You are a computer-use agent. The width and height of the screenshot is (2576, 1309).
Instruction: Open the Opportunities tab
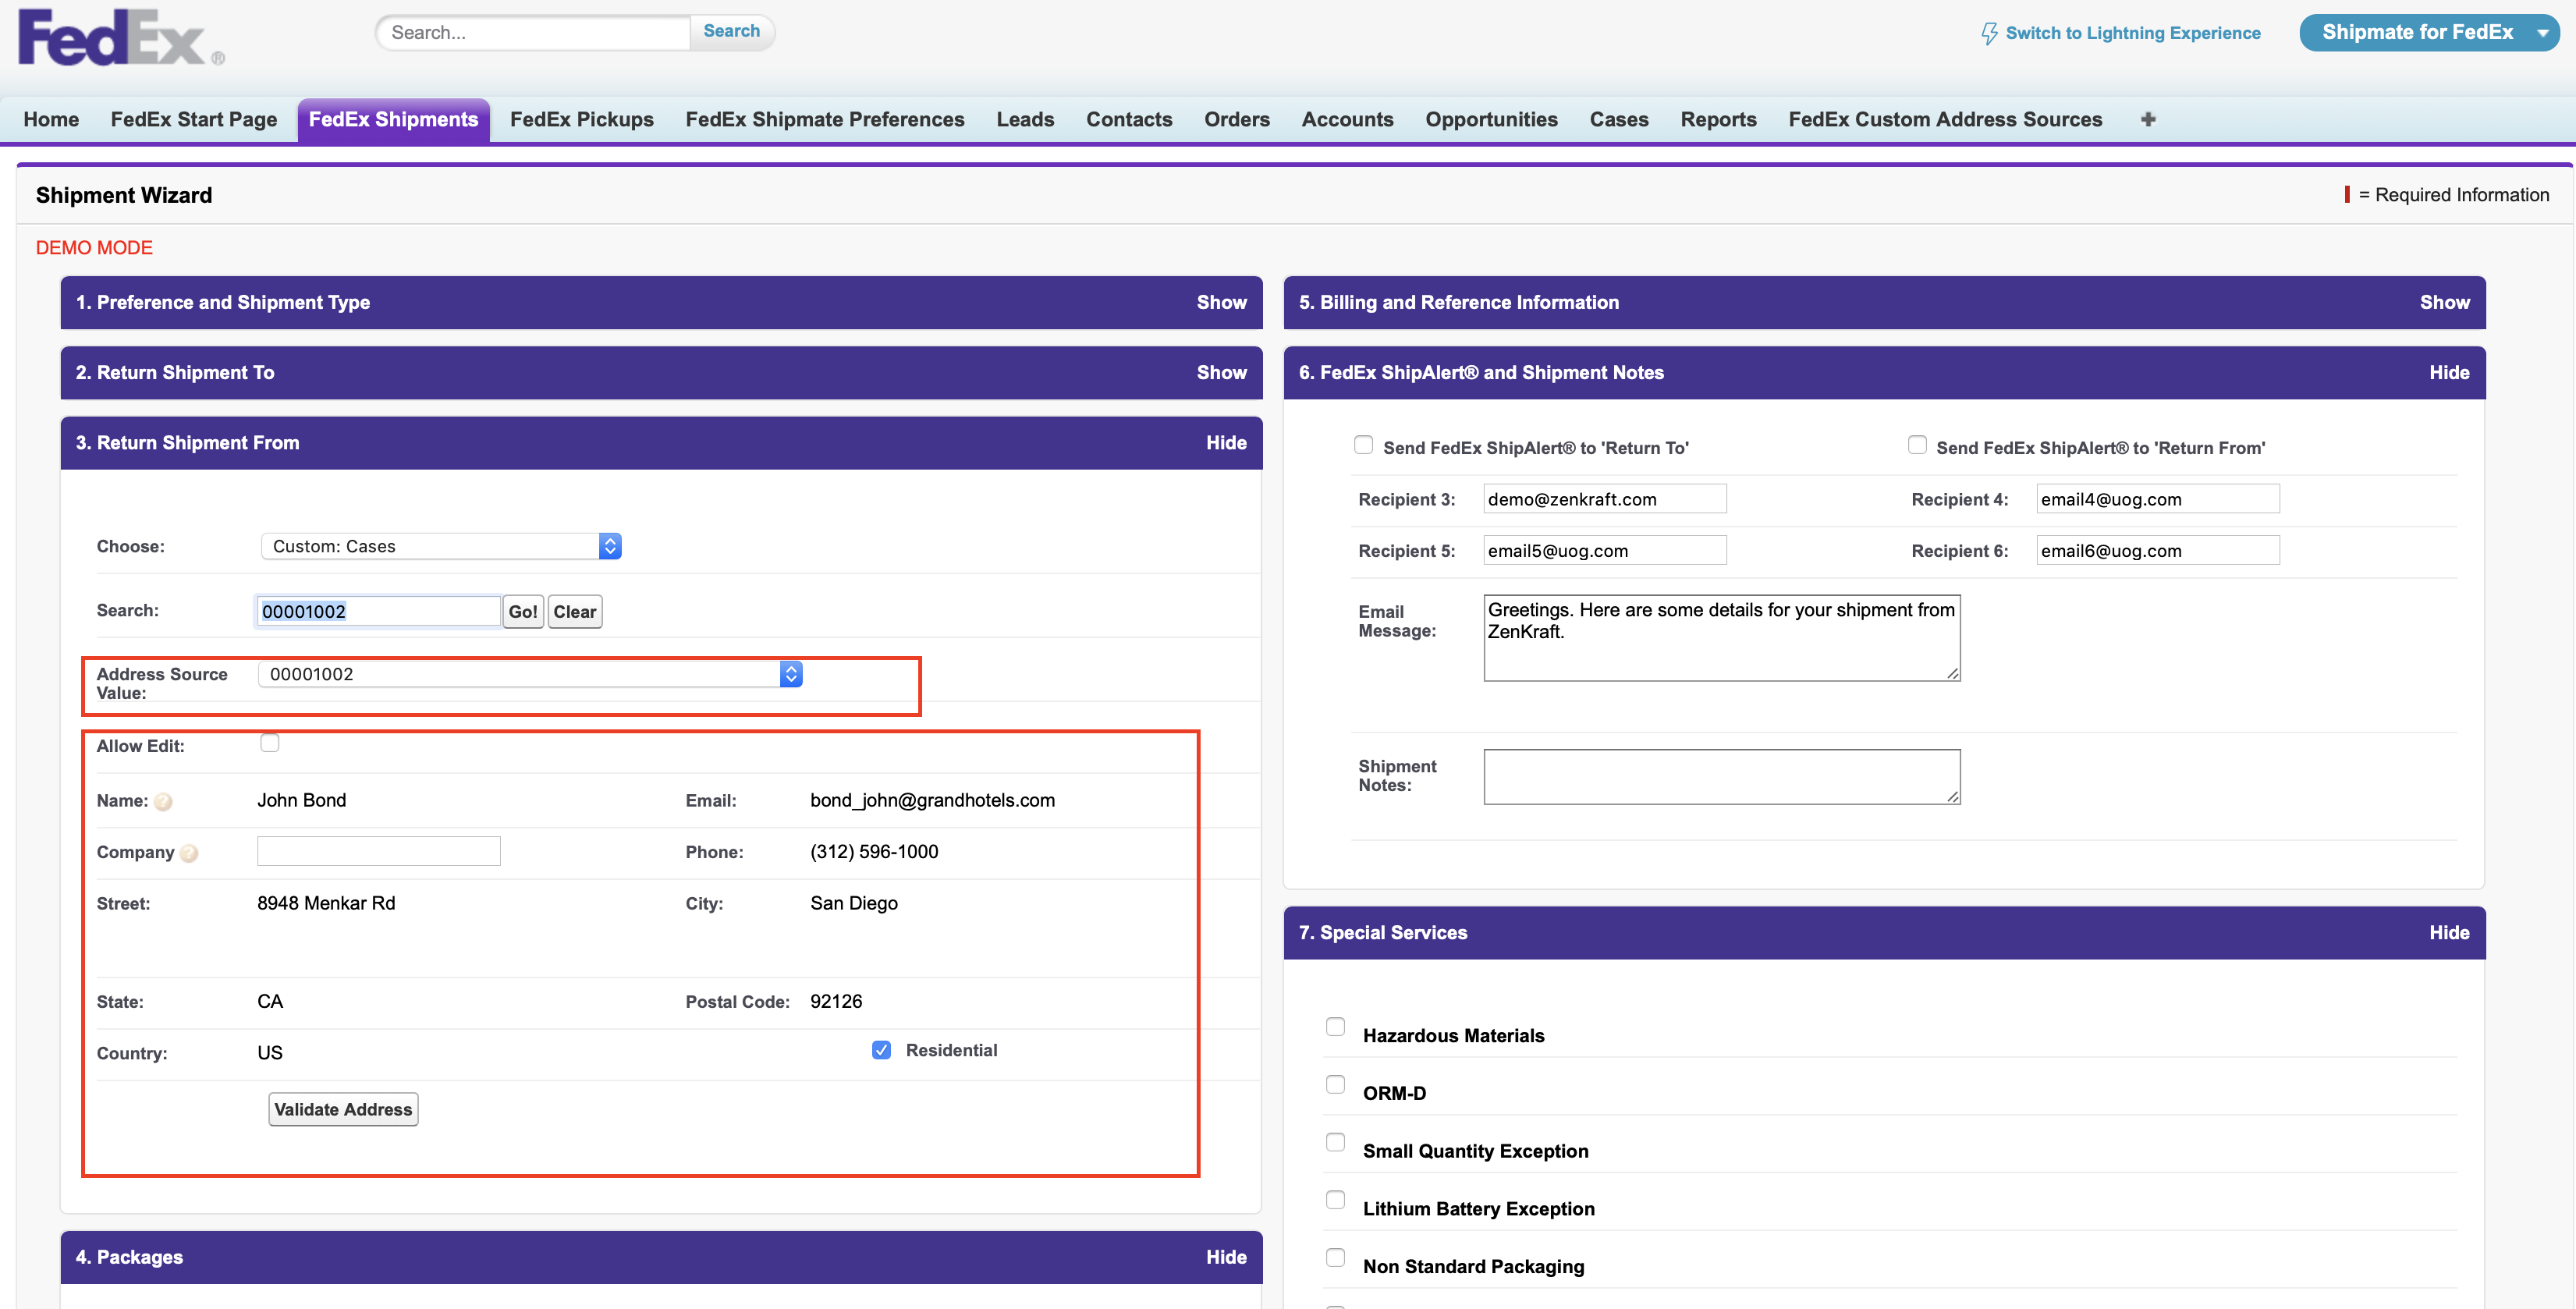[1491, 119]
